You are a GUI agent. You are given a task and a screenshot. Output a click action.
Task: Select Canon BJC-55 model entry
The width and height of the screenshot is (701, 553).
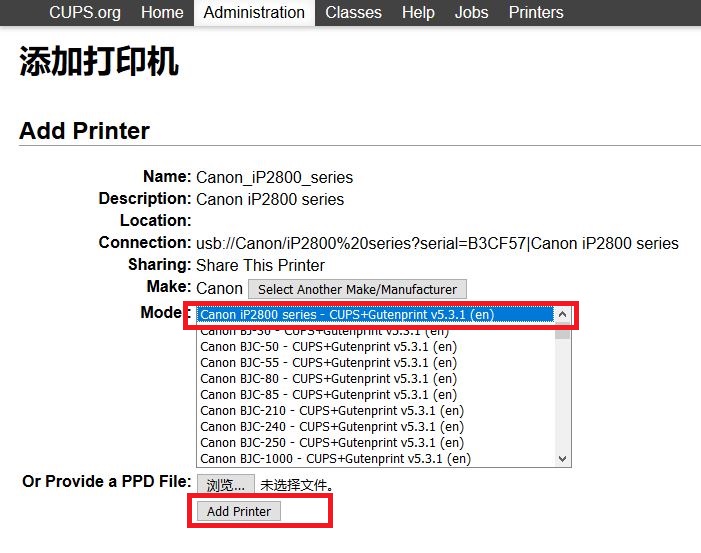[x=375, y=363]
